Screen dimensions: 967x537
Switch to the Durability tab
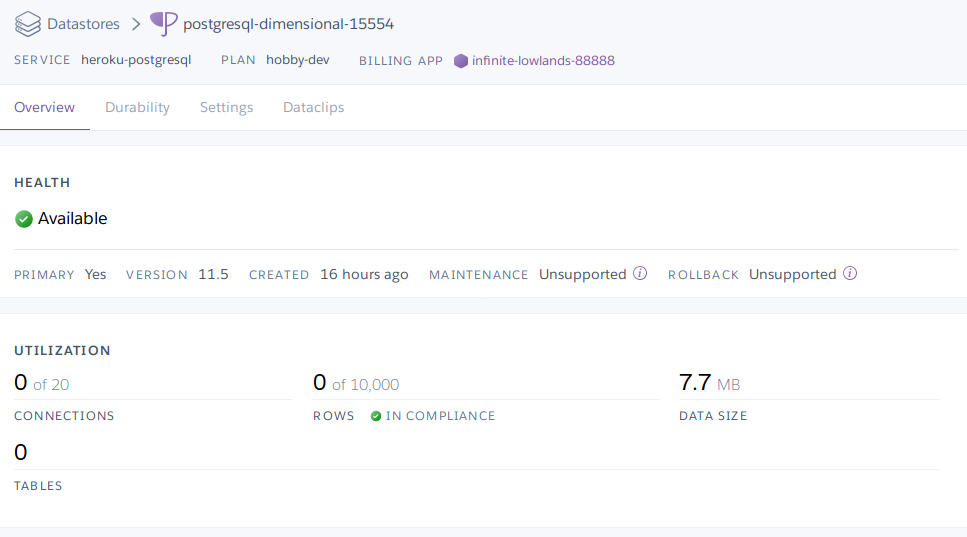[138, 107]
